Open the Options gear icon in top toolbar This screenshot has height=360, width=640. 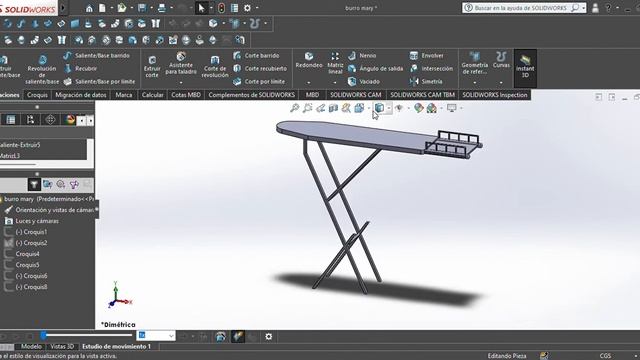[247, 8]
